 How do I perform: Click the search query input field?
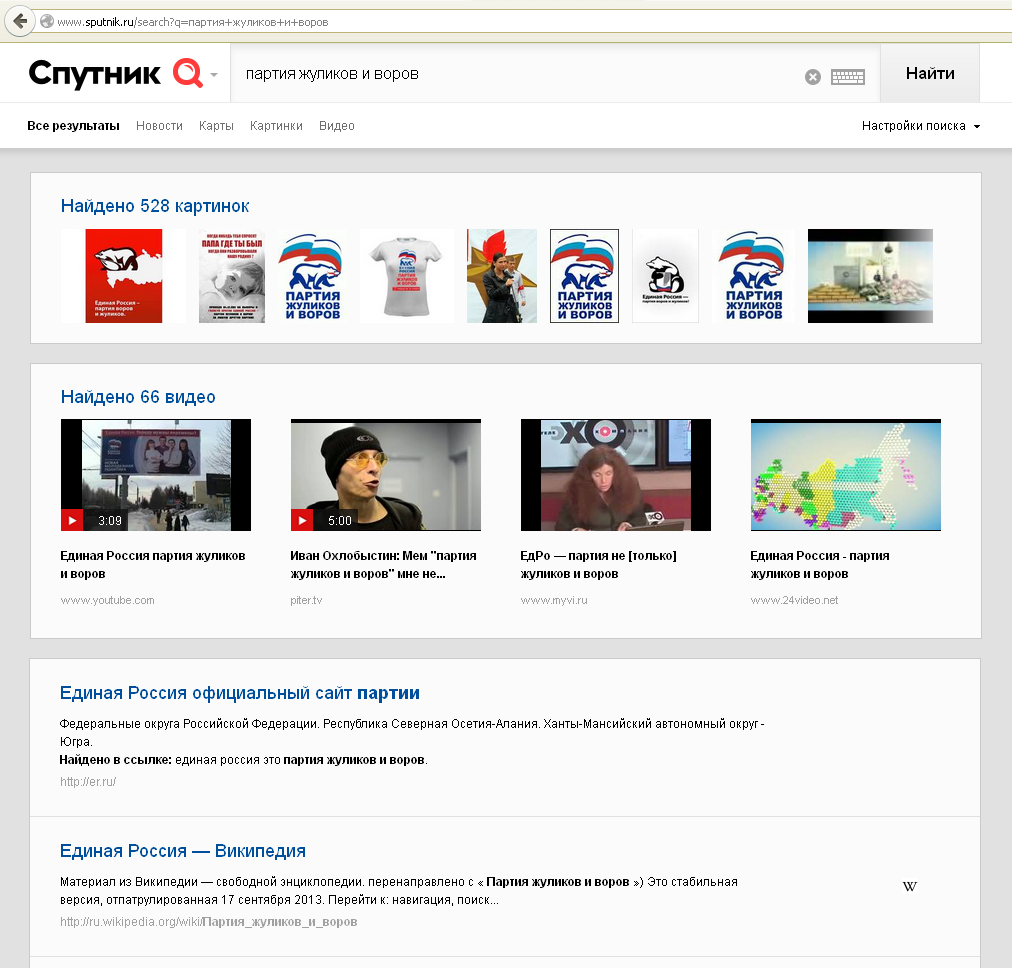coord(516,74)
